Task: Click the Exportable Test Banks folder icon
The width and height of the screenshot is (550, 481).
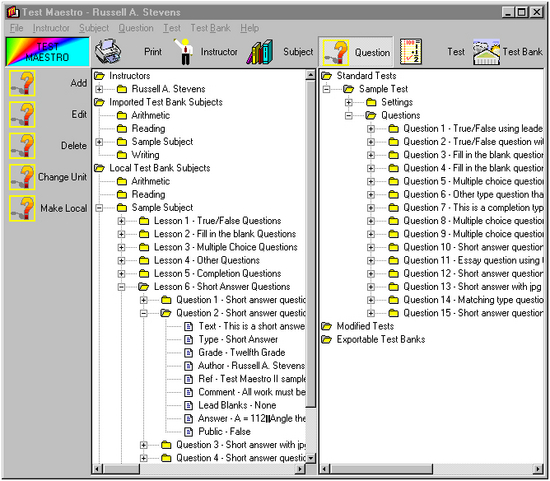Action: coord(327,340)
